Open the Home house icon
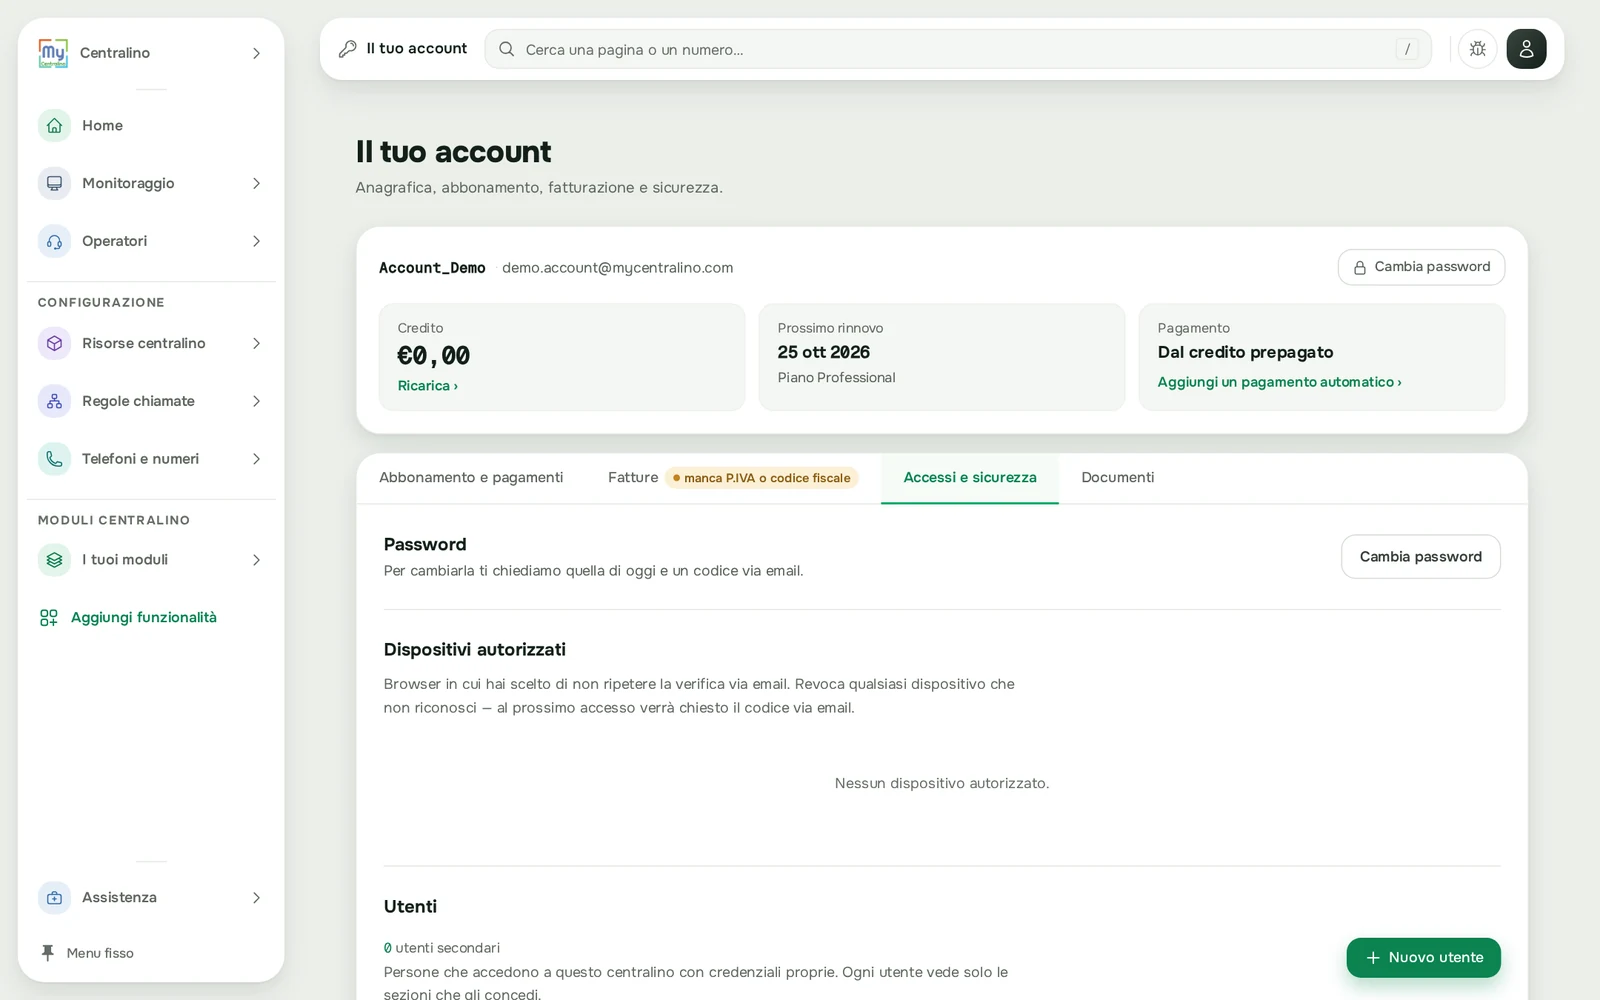The height and width of the screenshot is (1000, 1600). coord(54,126)
